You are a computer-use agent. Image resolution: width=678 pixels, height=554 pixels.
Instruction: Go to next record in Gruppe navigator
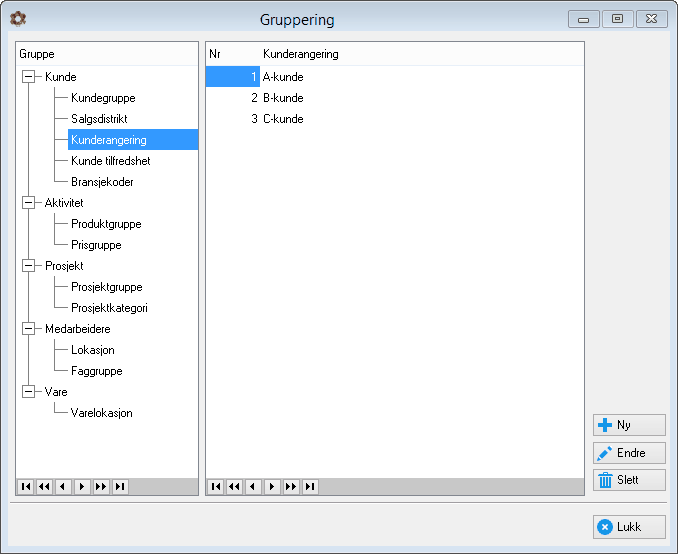pos(82,487)
